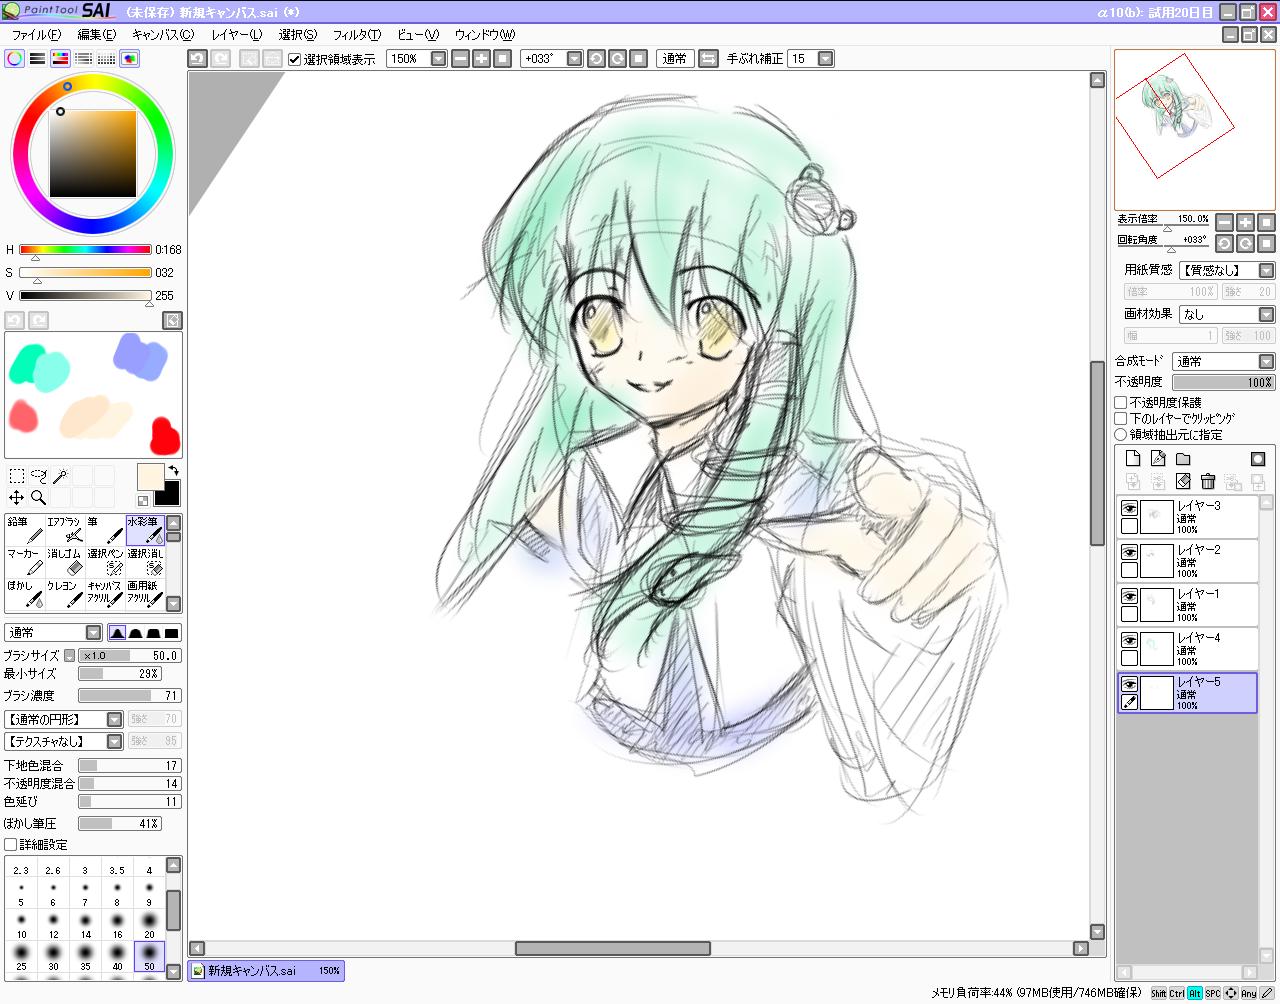Enable 詳細設定 checkbox

10,844
